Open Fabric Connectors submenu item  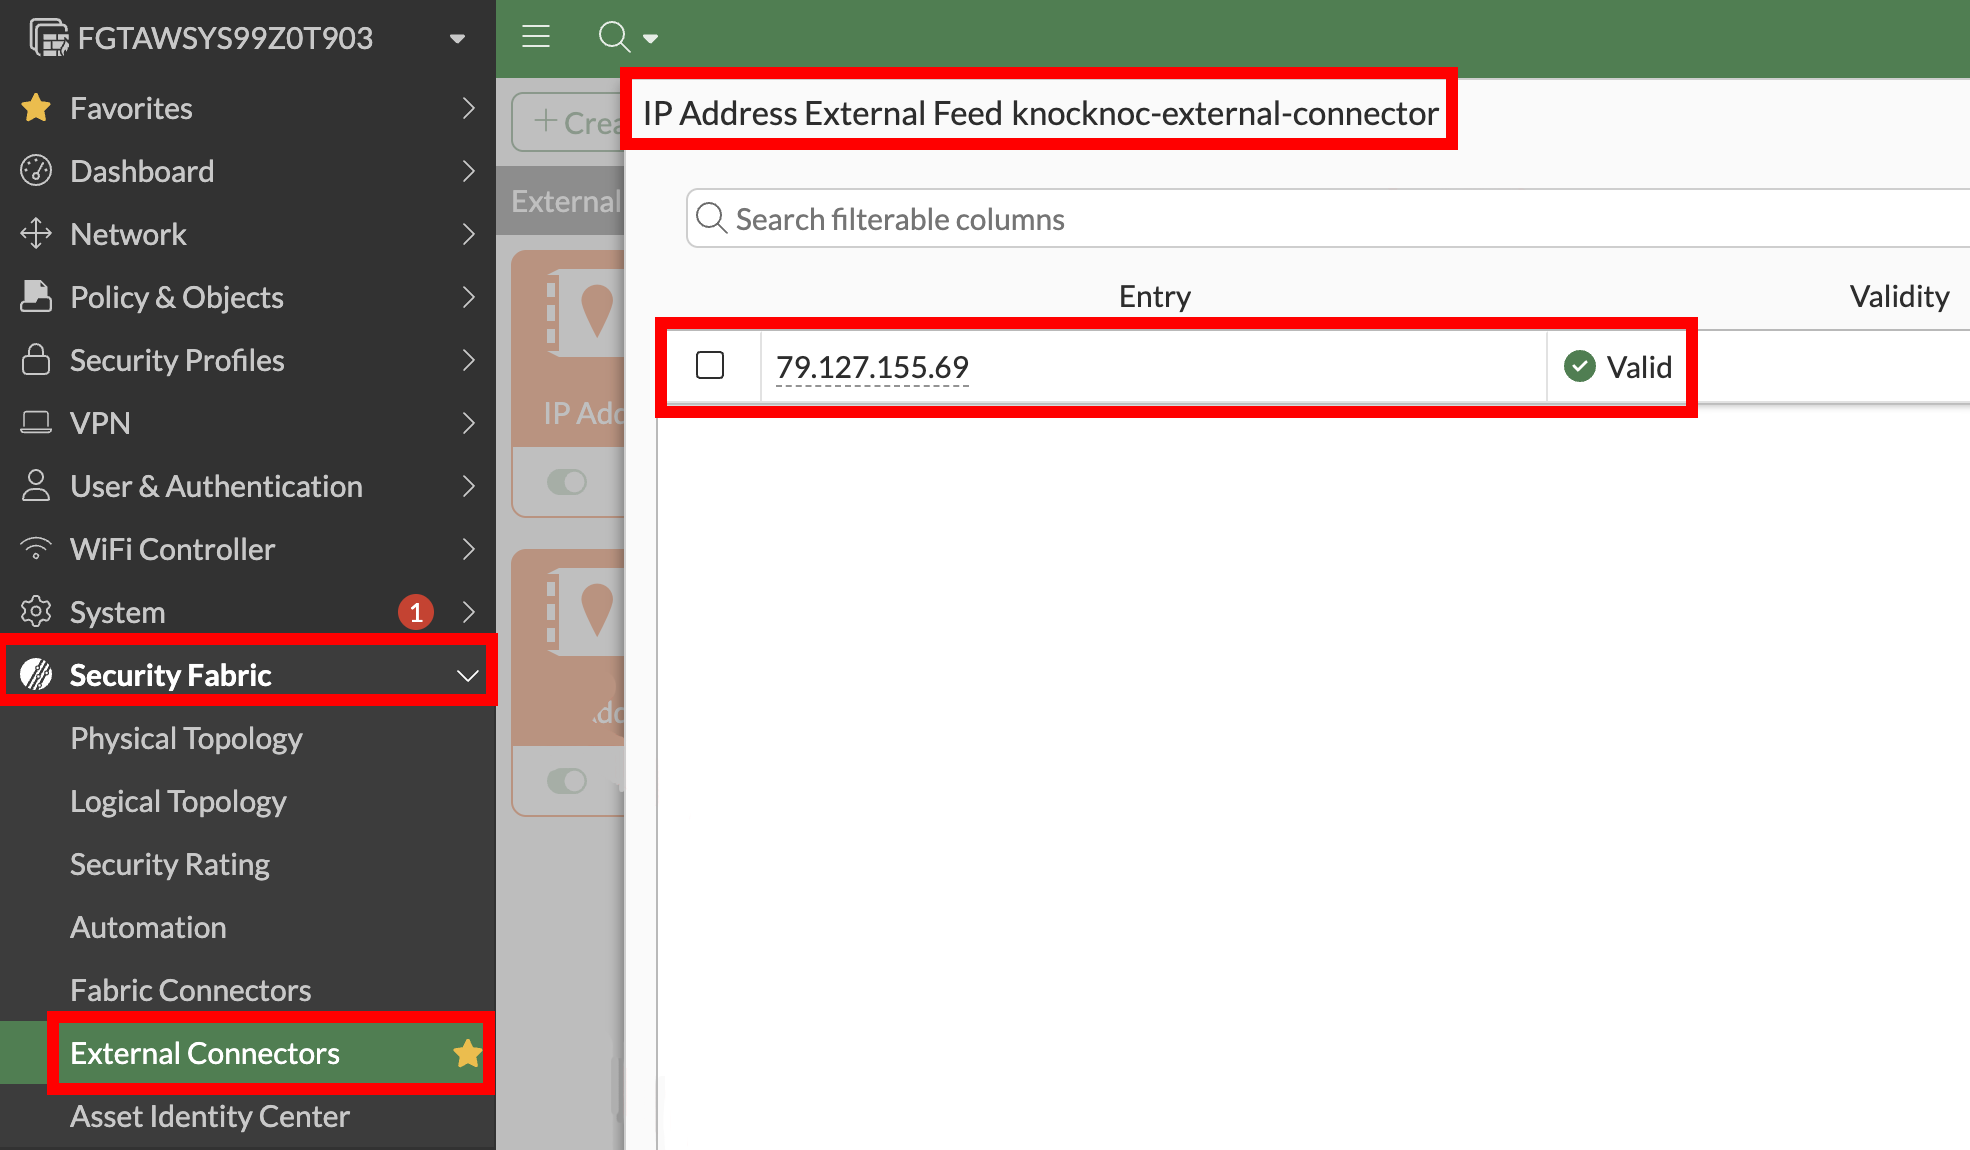pos(191,990)
